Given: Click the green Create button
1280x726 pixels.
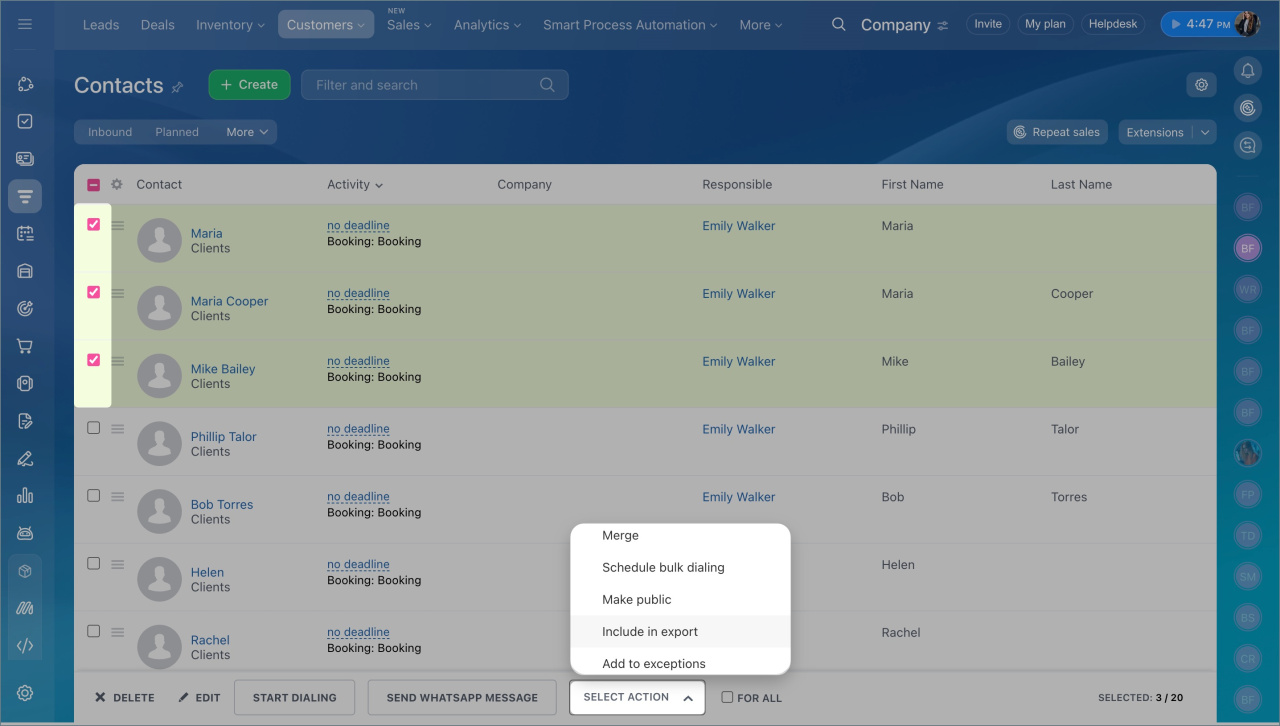Looking at the screenshot, I should click(x=249, y=85).
